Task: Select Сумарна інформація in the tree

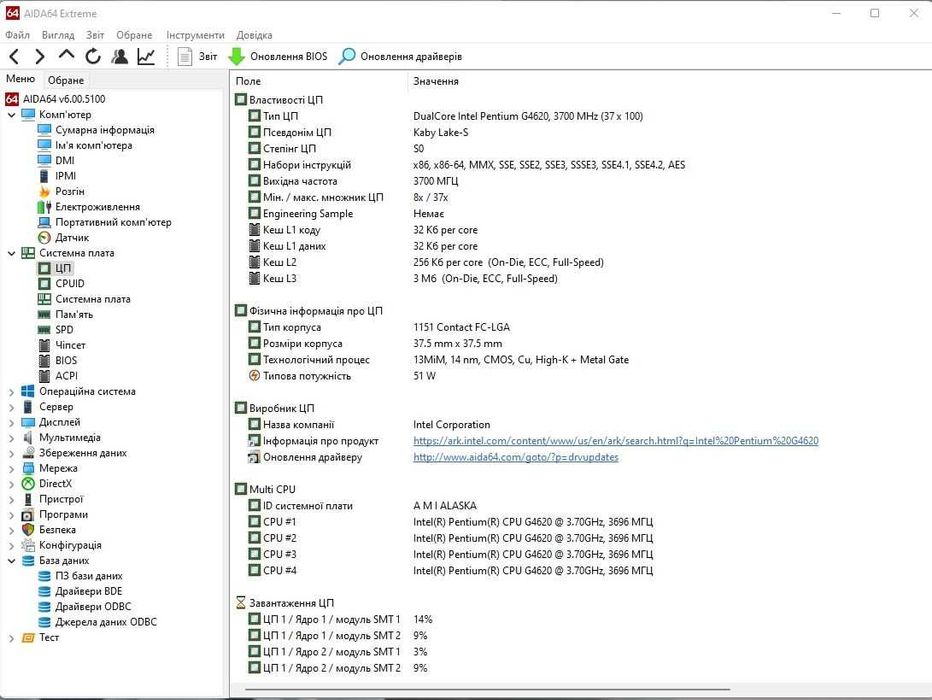Action: 105,130
